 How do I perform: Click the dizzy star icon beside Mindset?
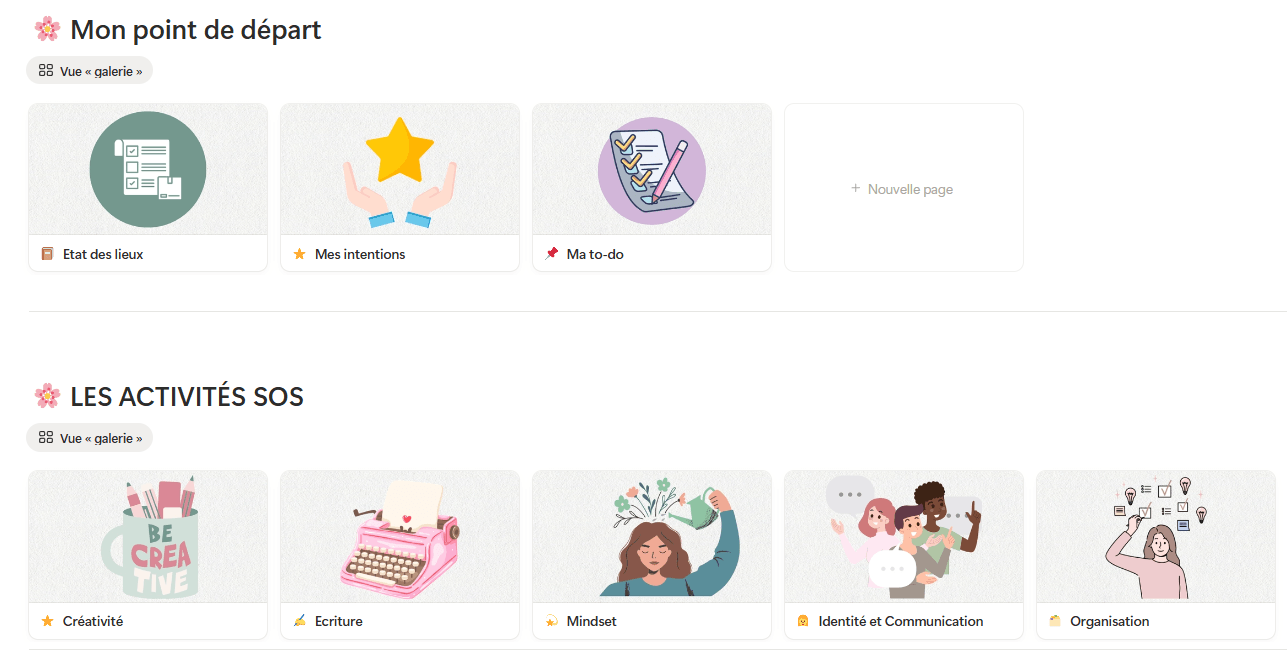click(x=551, y=621)
